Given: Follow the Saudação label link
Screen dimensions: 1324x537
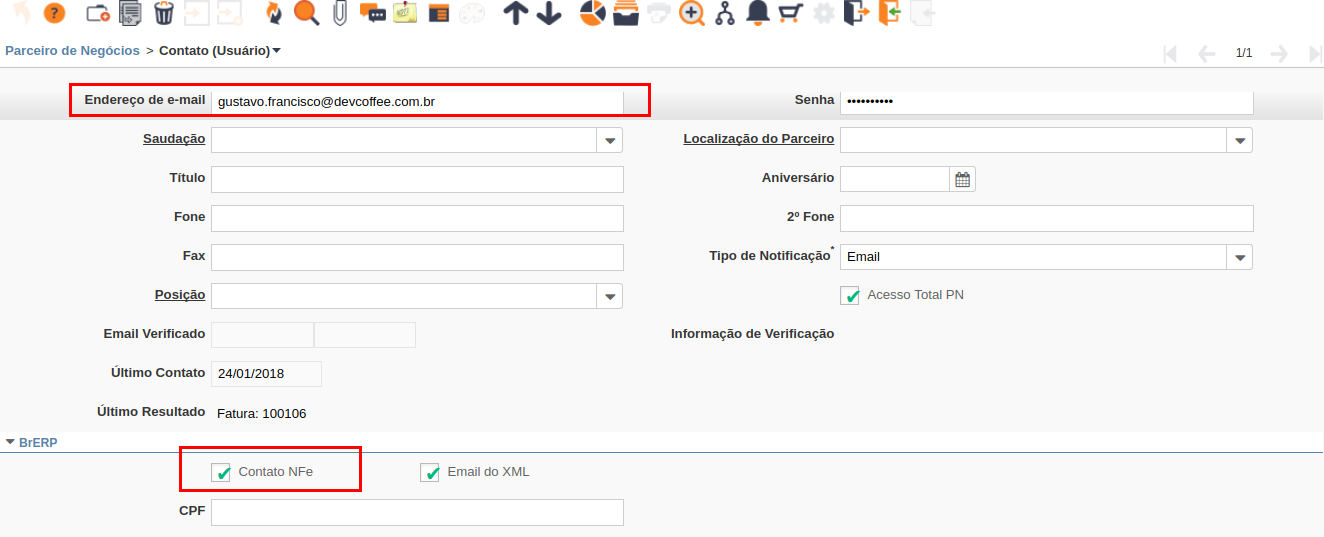Looking at the screenshot, I should tap(174, 139).
